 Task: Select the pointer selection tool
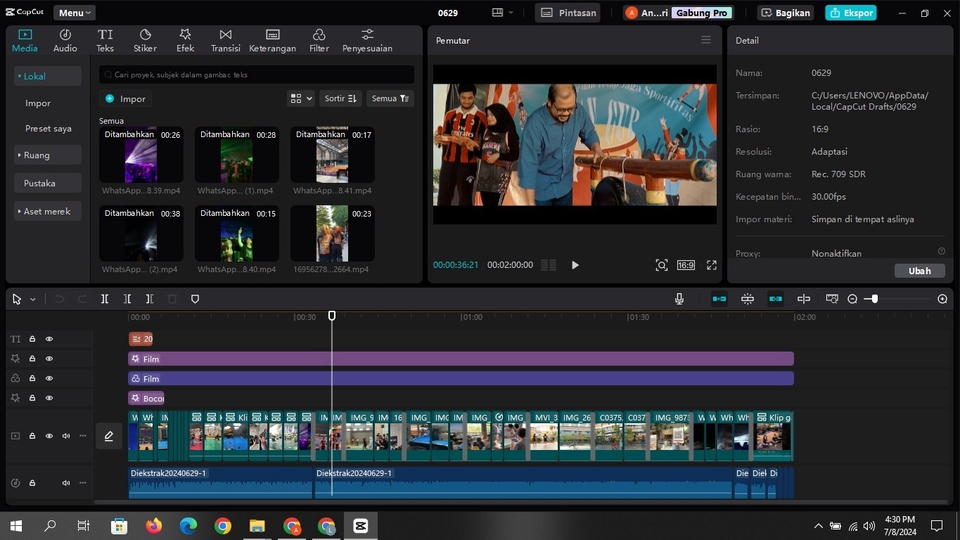(x=17, y=299)
